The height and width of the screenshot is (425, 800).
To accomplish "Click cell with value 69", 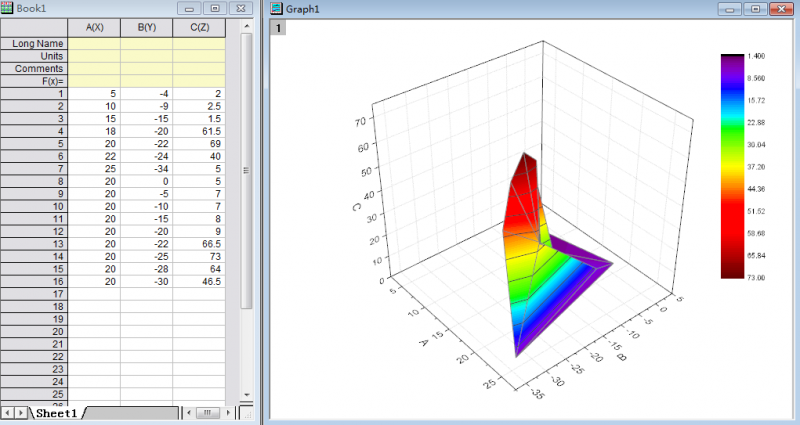I will click(199, 144).
